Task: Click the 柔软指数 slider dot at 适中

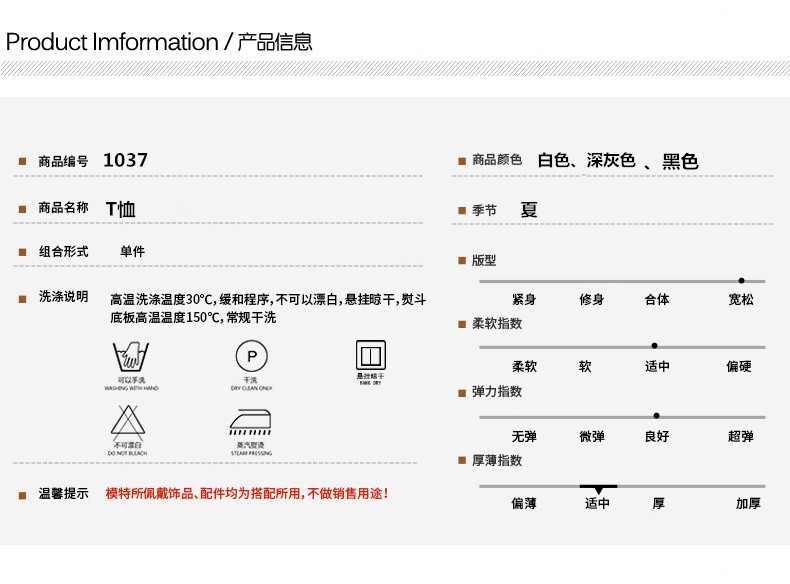Action: tap(654, 346)
